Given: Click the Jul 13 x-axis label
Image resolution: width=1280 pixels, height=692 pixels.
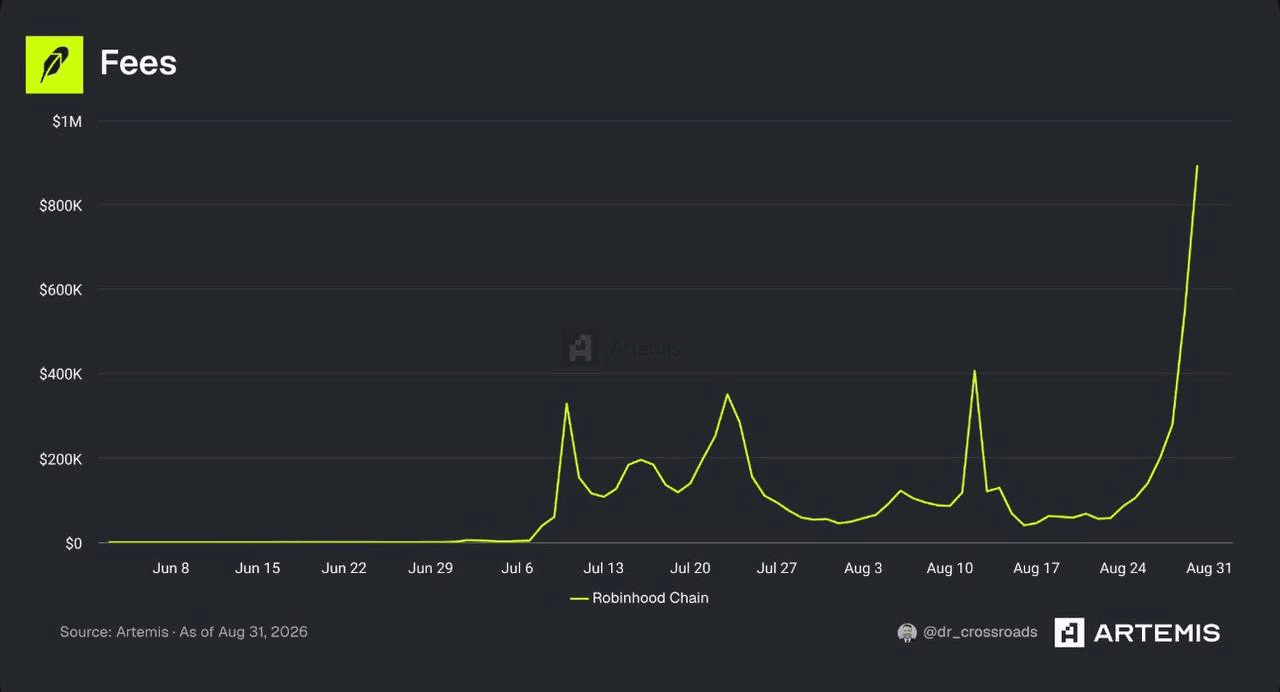Looking at the screenshot, I should [x=604, y=568].
